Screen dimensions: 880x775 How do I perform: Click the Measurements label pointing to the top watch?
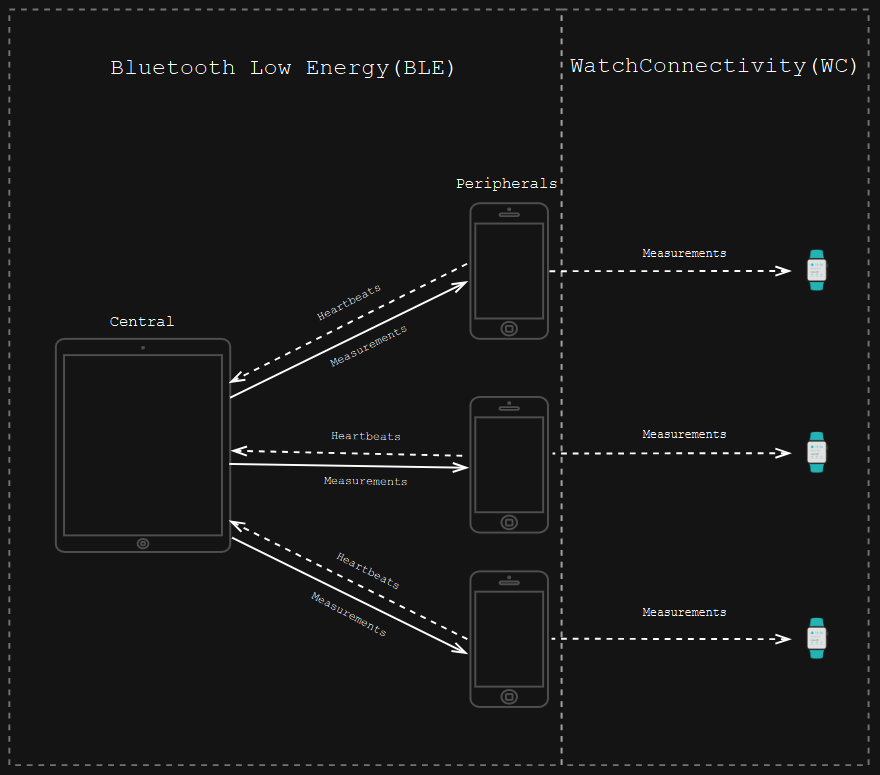click(x=684, y=253)
